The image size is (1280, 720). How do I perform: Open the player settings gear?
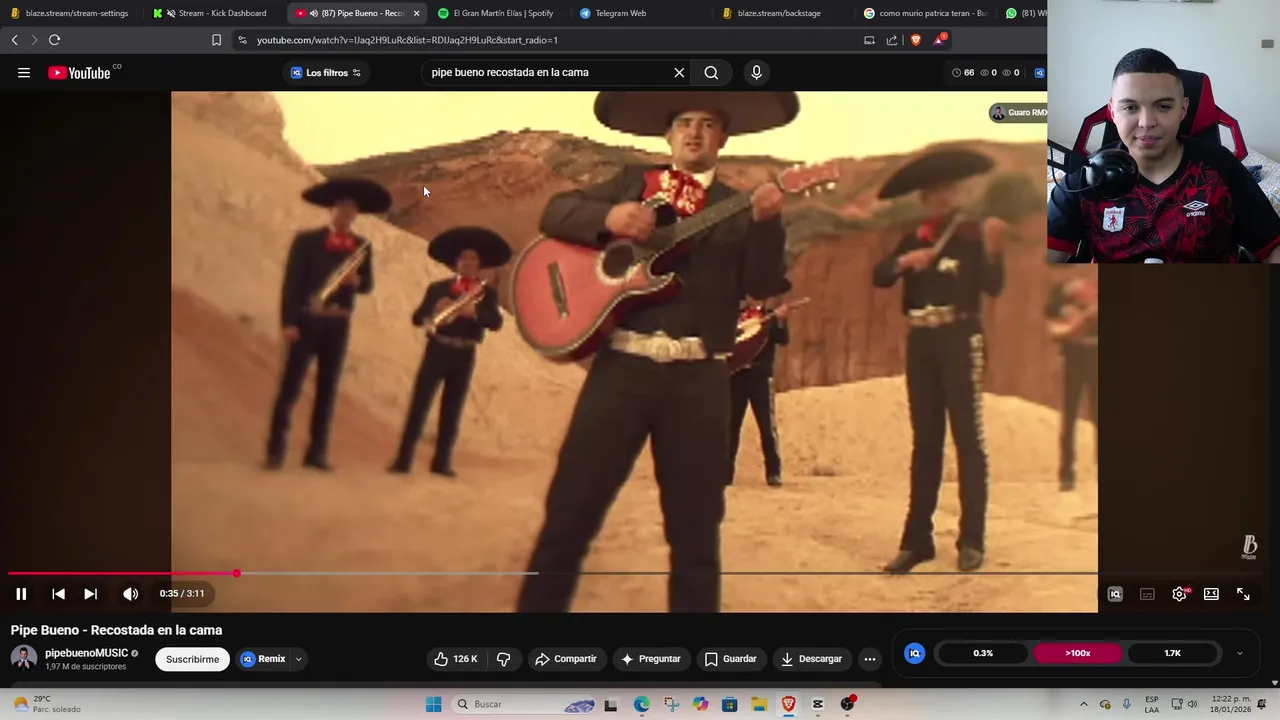click(1180, 594)
